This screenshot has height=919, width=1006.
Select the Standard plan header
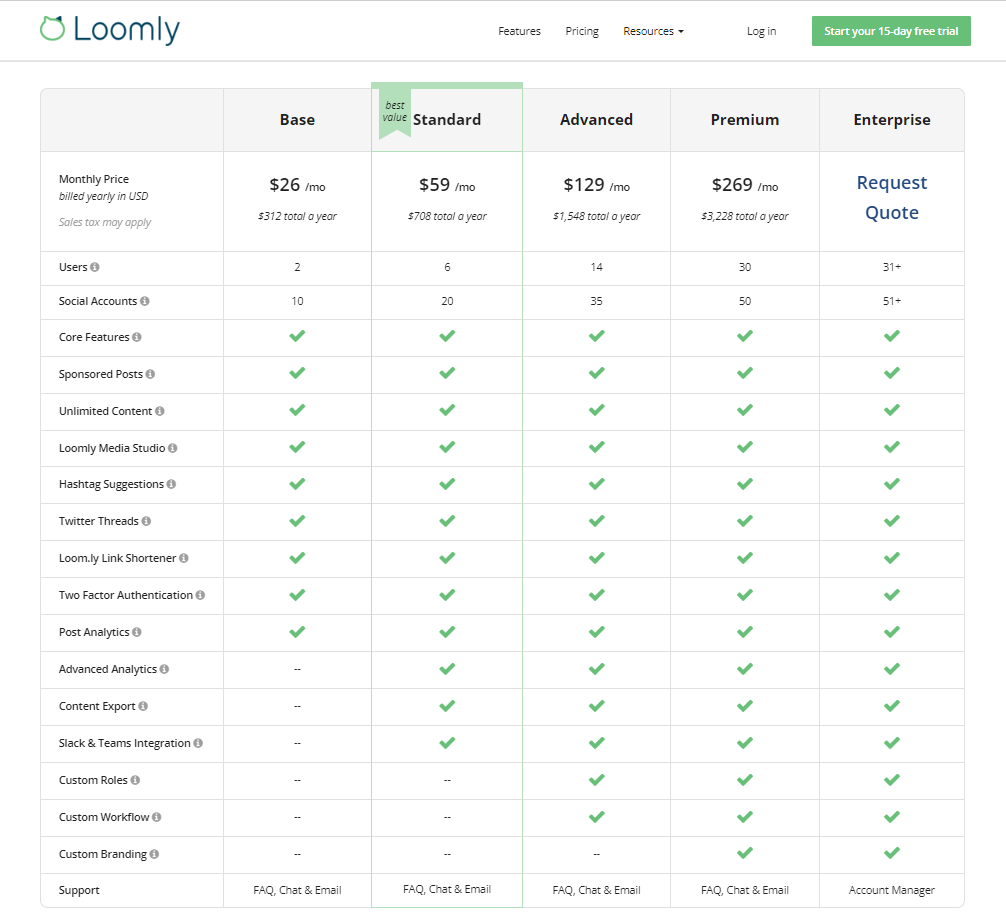point(447,119)
